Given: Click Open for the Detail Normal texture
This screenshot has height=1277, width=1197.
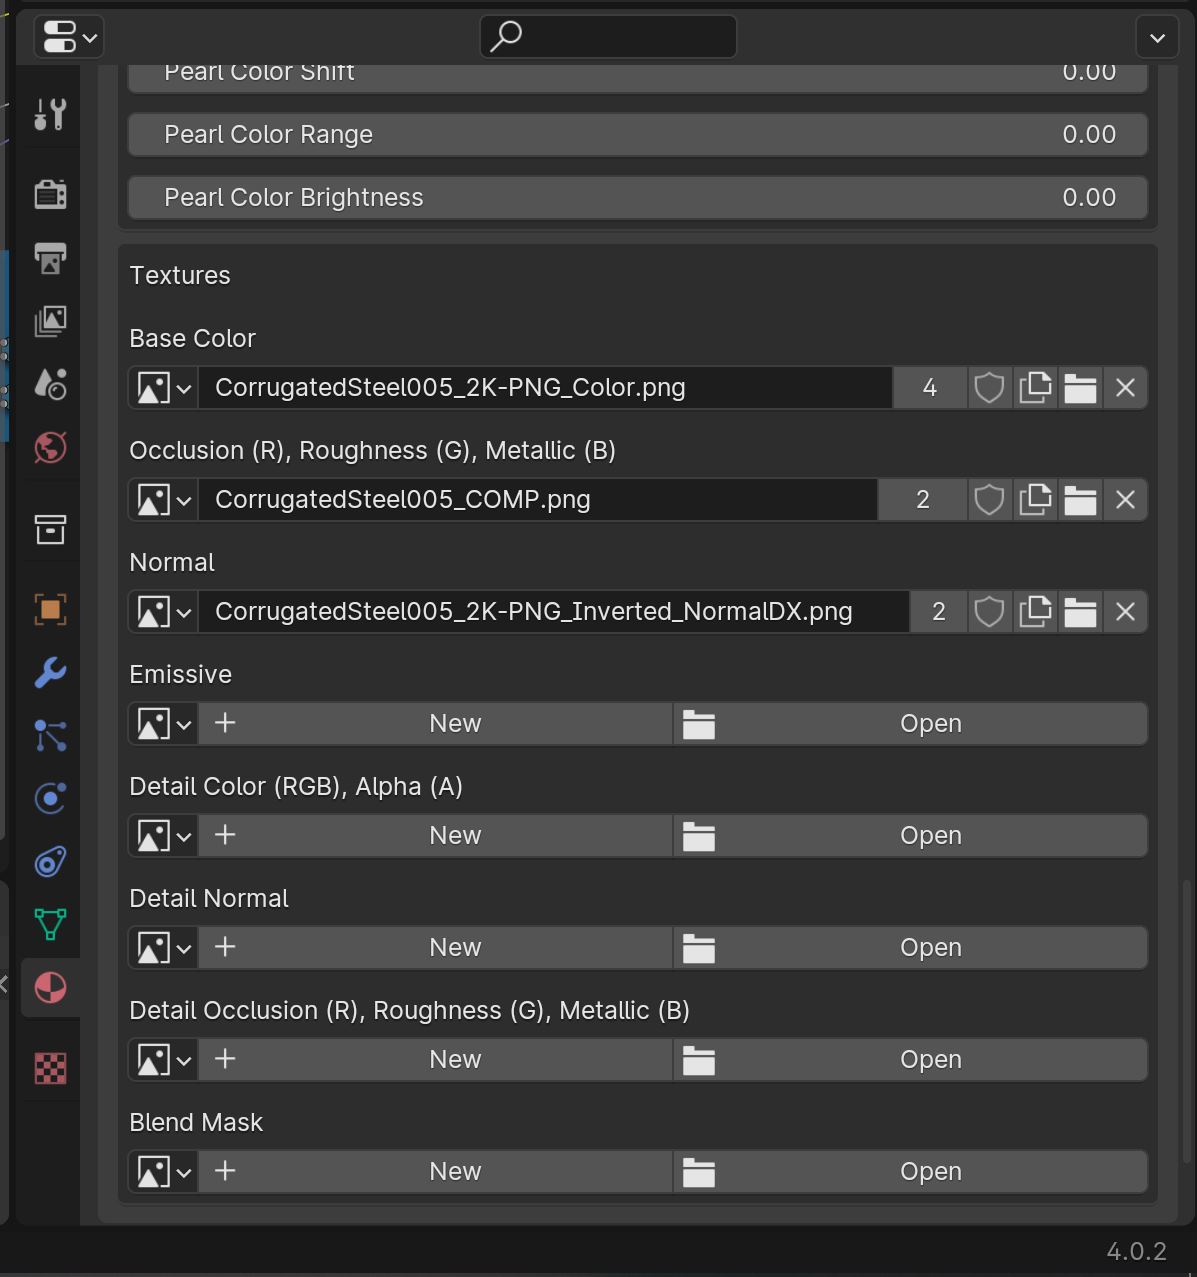Looking at the screenshot, I should (930, 947).
